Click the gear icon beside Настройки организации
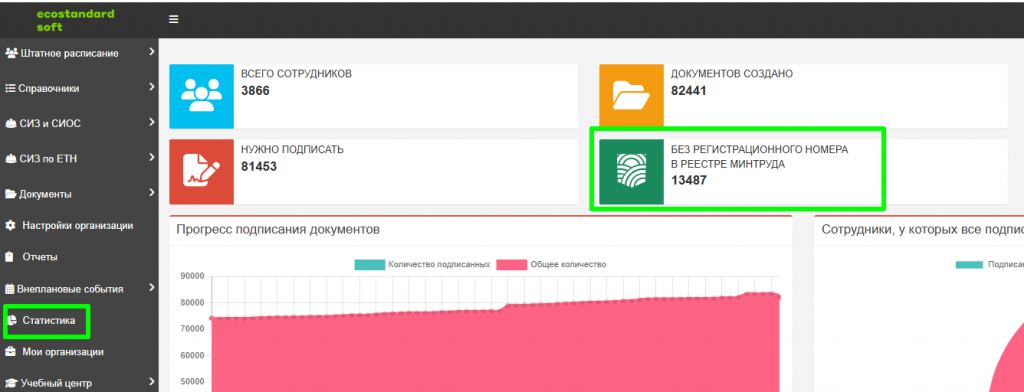This screenshot has width=1024, height=392. coord(10,225)
